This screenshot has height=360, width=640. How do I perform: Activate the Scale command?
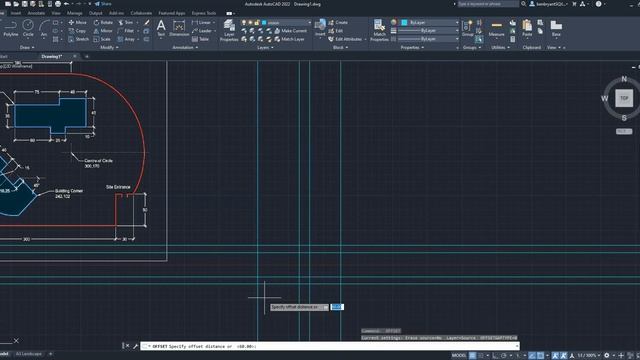tap(102, 39)
